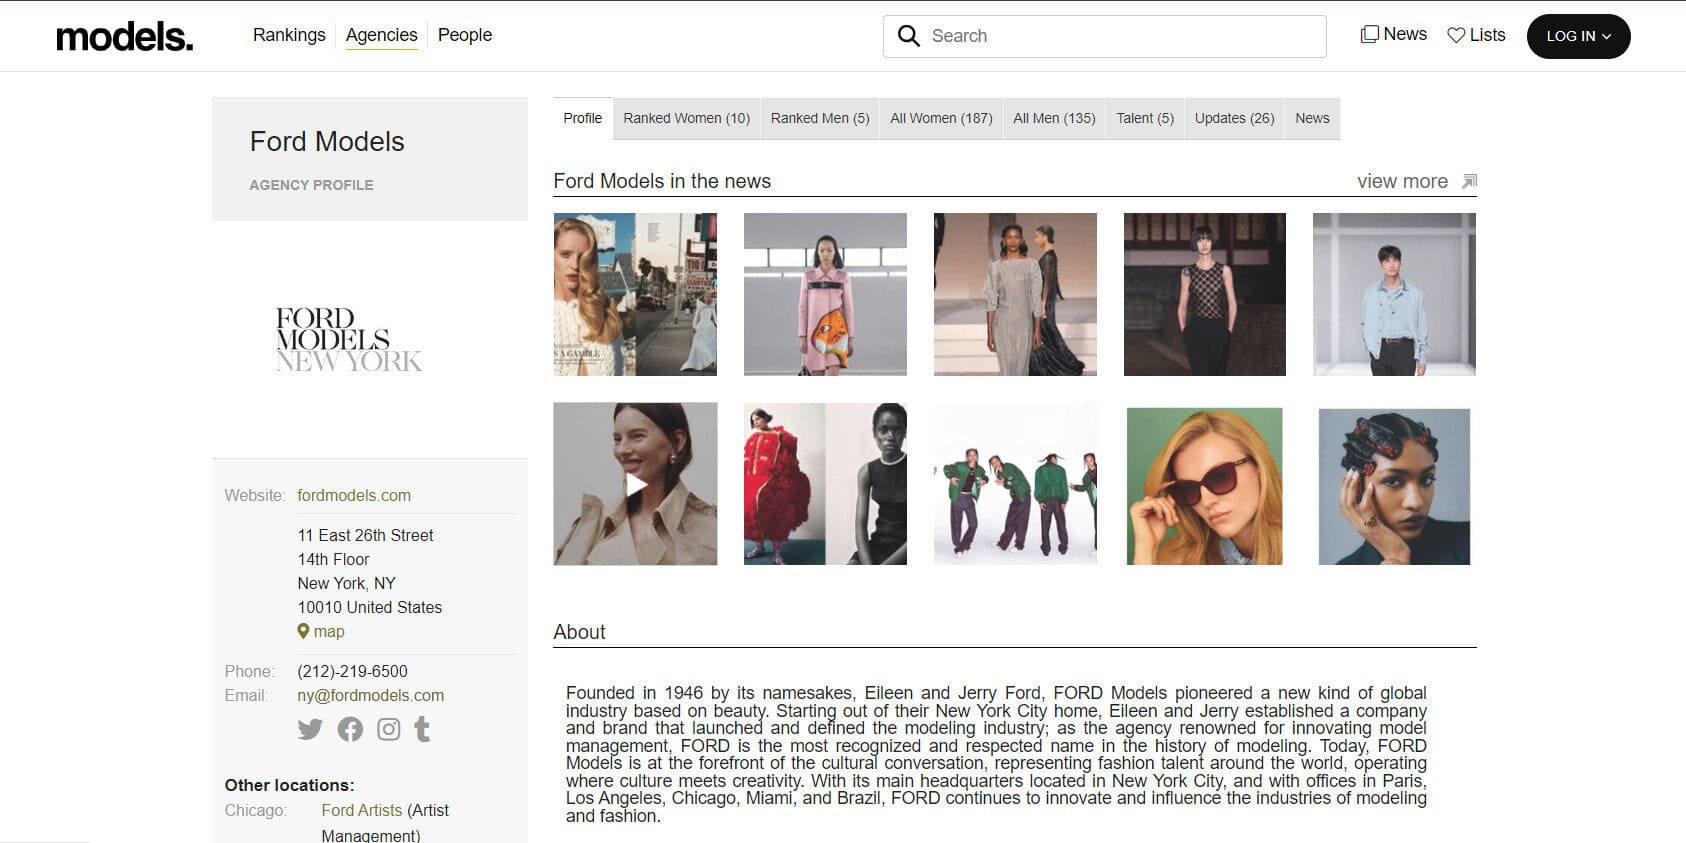
Task: Click the view more arrow icon
Action: click(x=1469, y=181)
